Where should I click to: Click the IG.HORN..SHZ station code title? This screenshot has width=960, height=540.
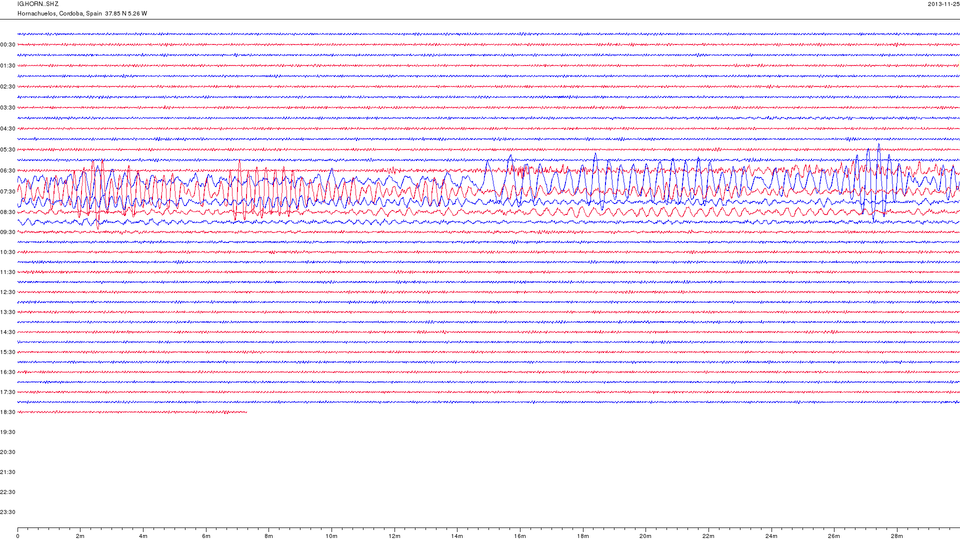(38, 4)
